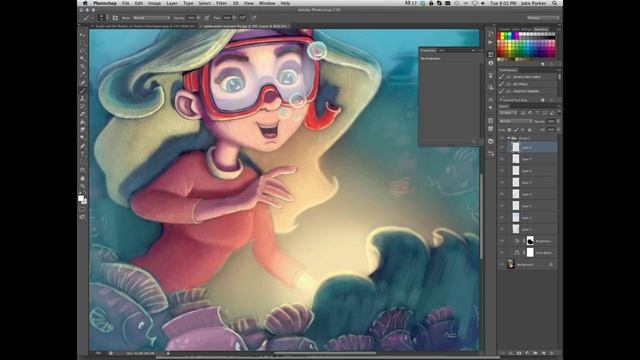The width and height of the screenshot is (640, 360).
Task: Hide Layer 7 using its eye icon
Action: 502,159
